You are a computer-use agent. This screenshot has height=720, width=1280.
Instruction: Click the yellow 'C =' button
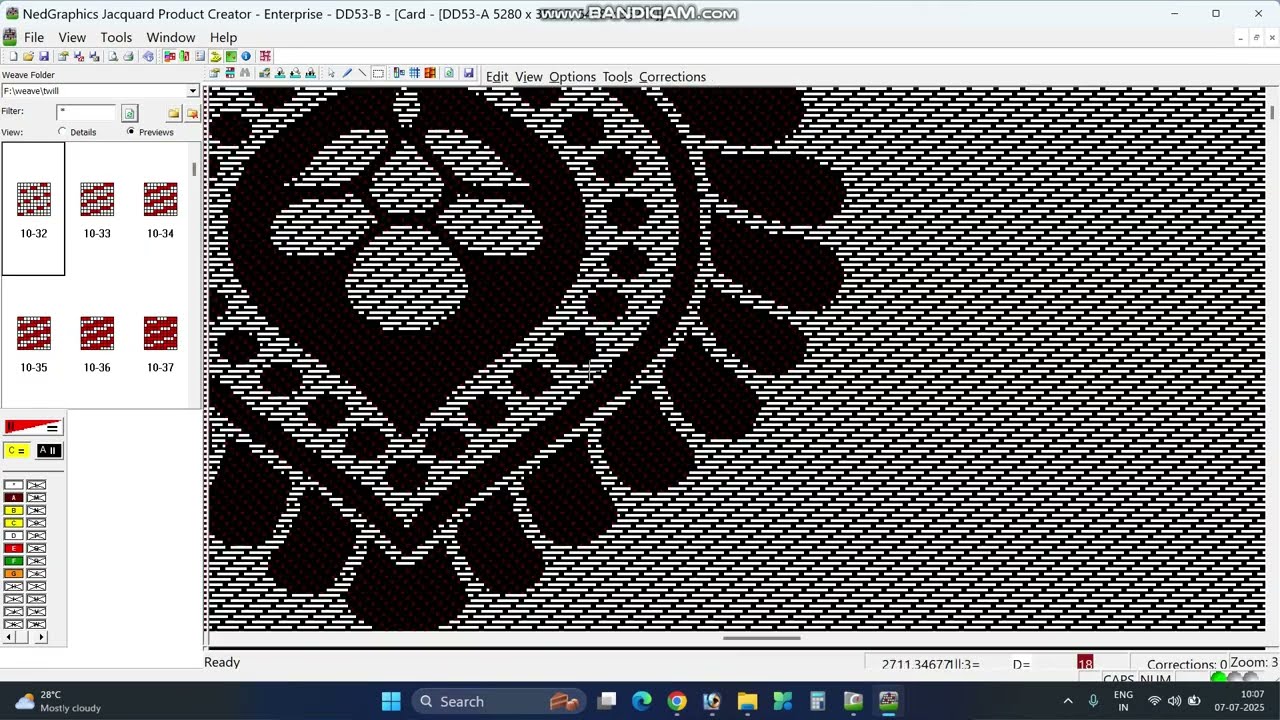[16, 450]
